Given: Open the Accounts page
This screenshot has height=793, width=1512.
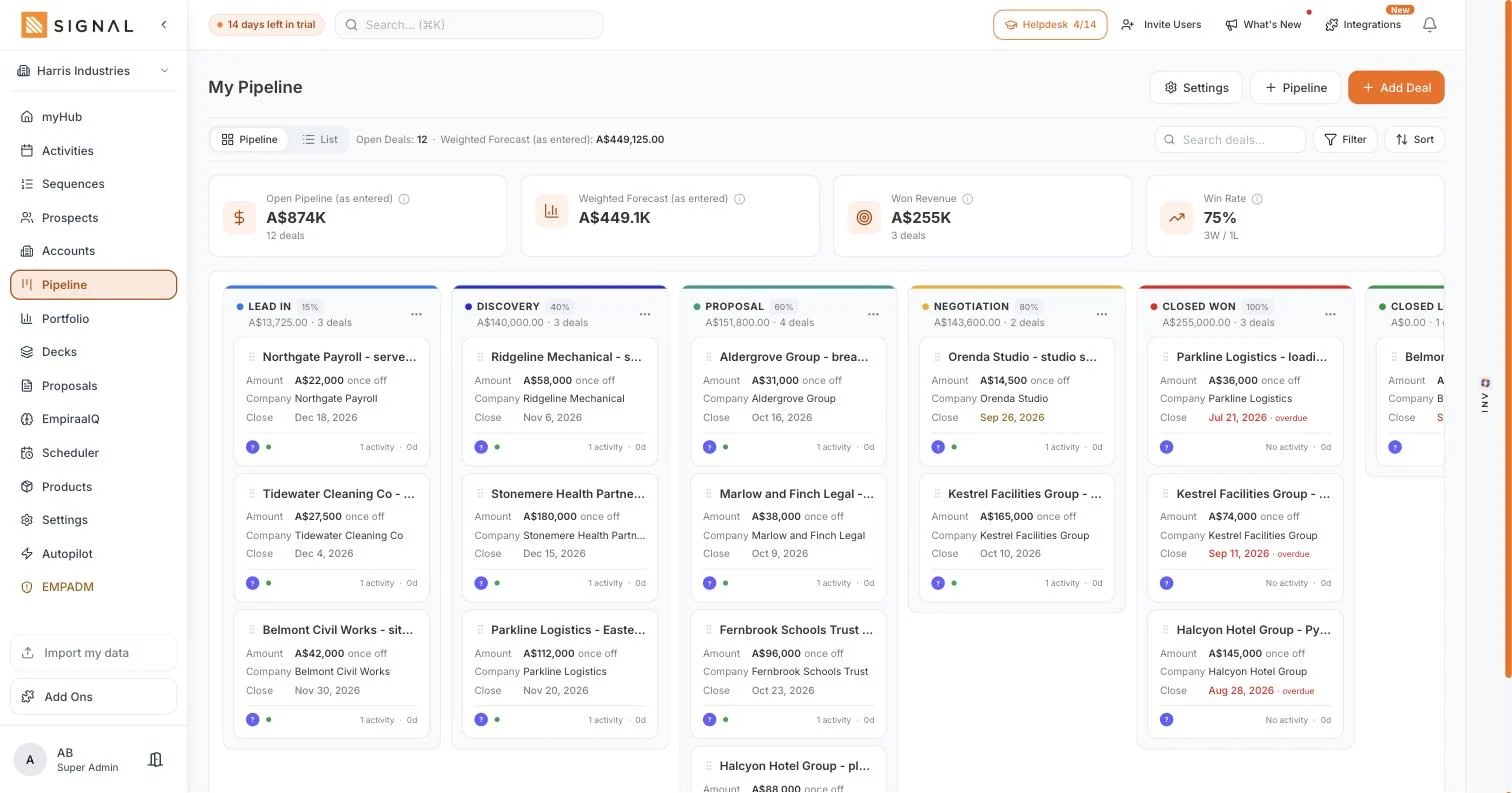Looking at the screenshot, I should coord(94,251).
